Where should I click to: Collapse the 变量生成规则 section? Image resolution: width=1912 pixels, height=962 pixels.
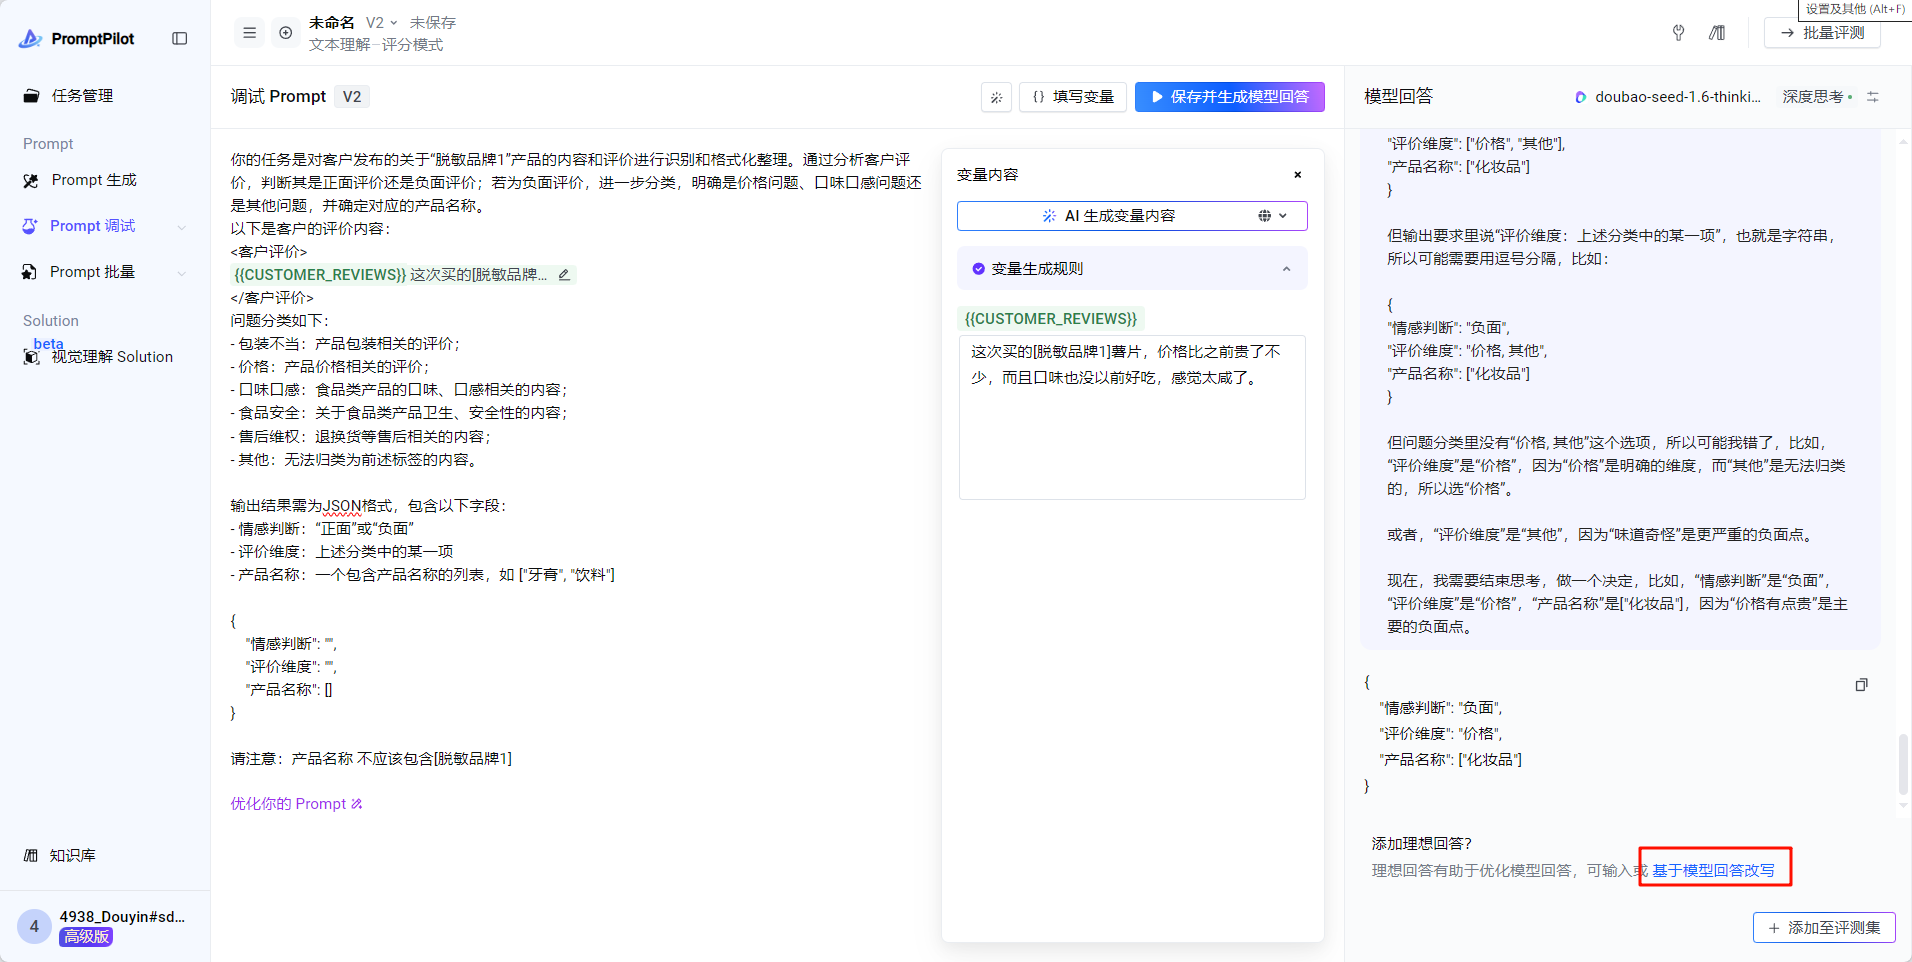pyautogui.click(x=1287, y=269)
